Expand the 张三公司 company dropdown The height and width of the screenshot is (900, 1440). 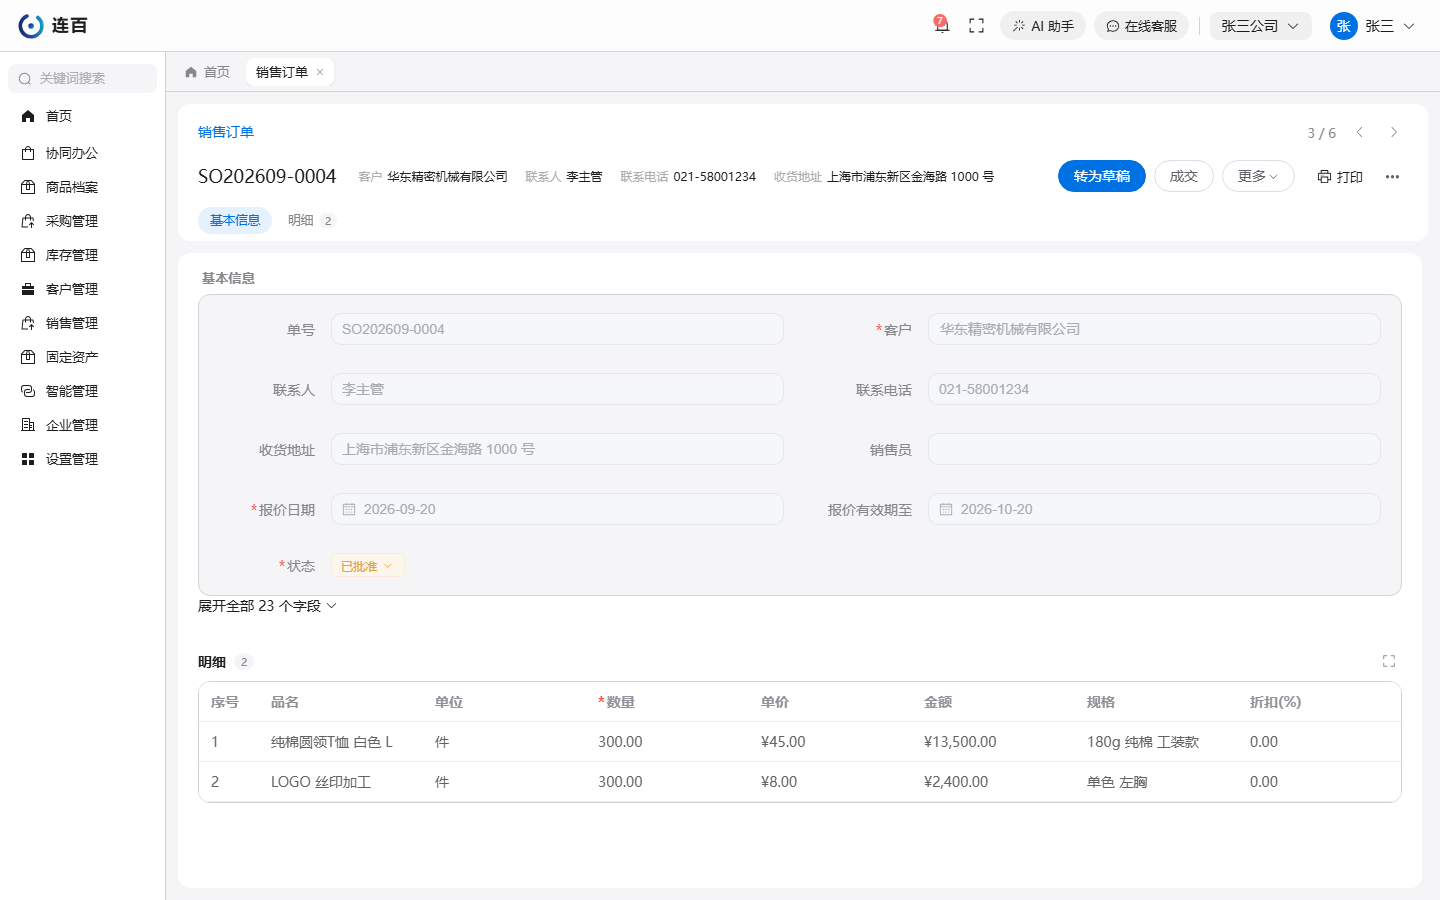click(x=1260, y=26)
